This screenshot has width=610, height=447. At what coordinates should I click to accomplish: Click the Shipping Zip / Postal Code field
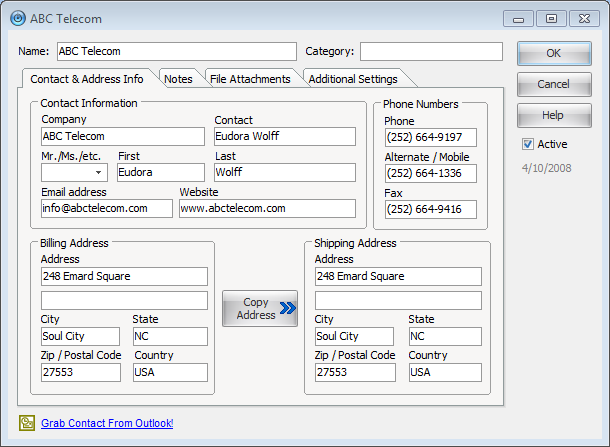355,372
